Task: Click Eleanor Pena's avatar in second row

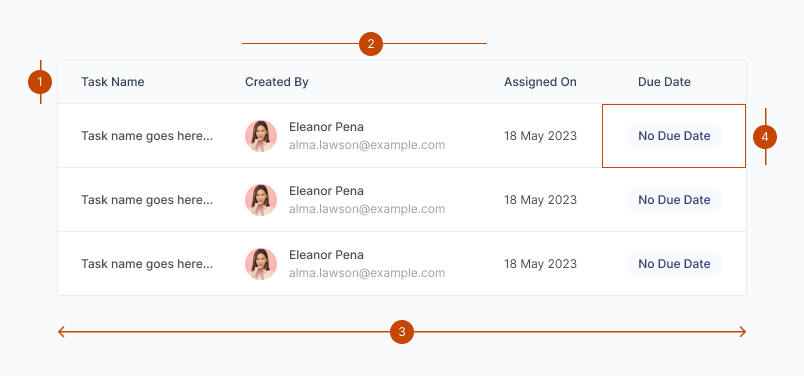Action: 261,200
